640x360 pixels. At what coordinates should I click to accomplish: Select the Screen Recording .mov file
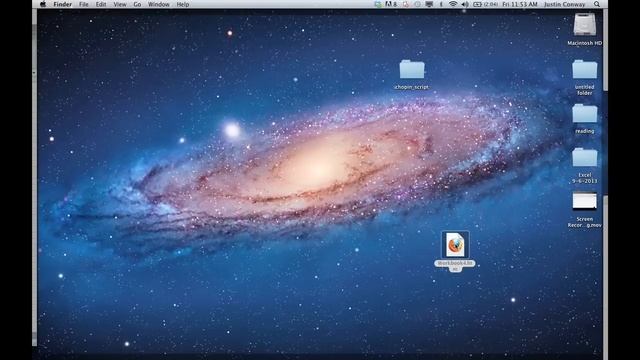click(x=584, y=201)
